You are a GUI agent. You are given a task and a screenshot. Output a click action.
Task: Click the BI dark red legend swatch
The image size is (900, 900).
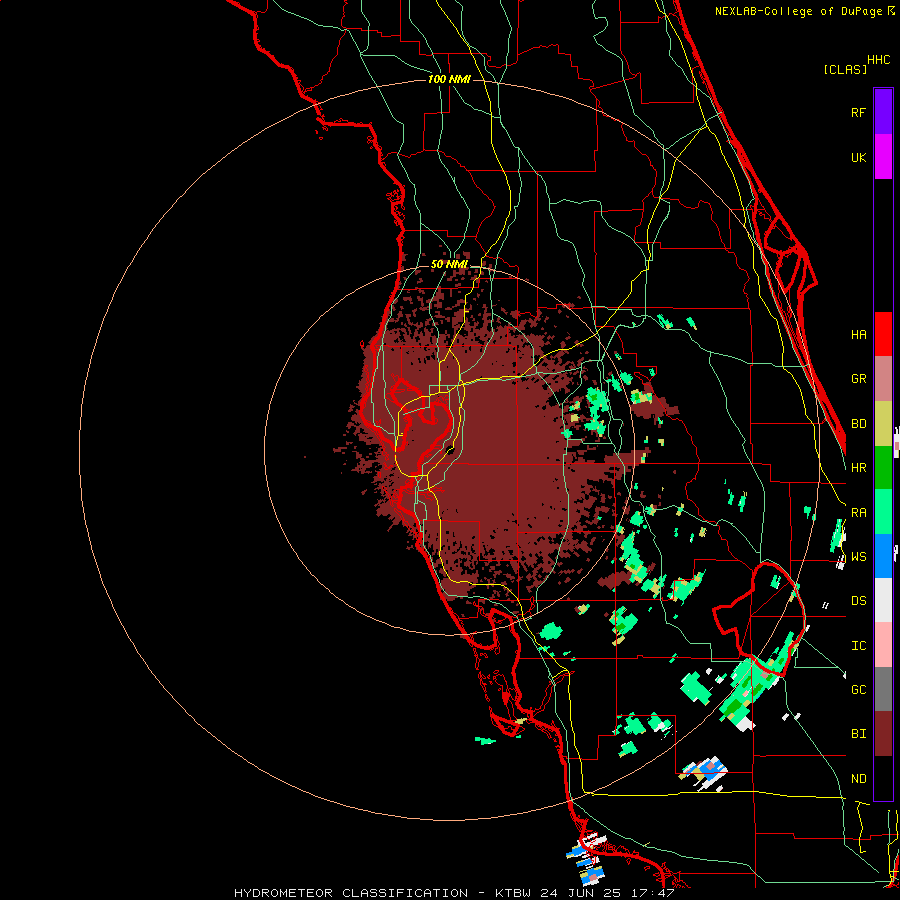tap(883, 734)
